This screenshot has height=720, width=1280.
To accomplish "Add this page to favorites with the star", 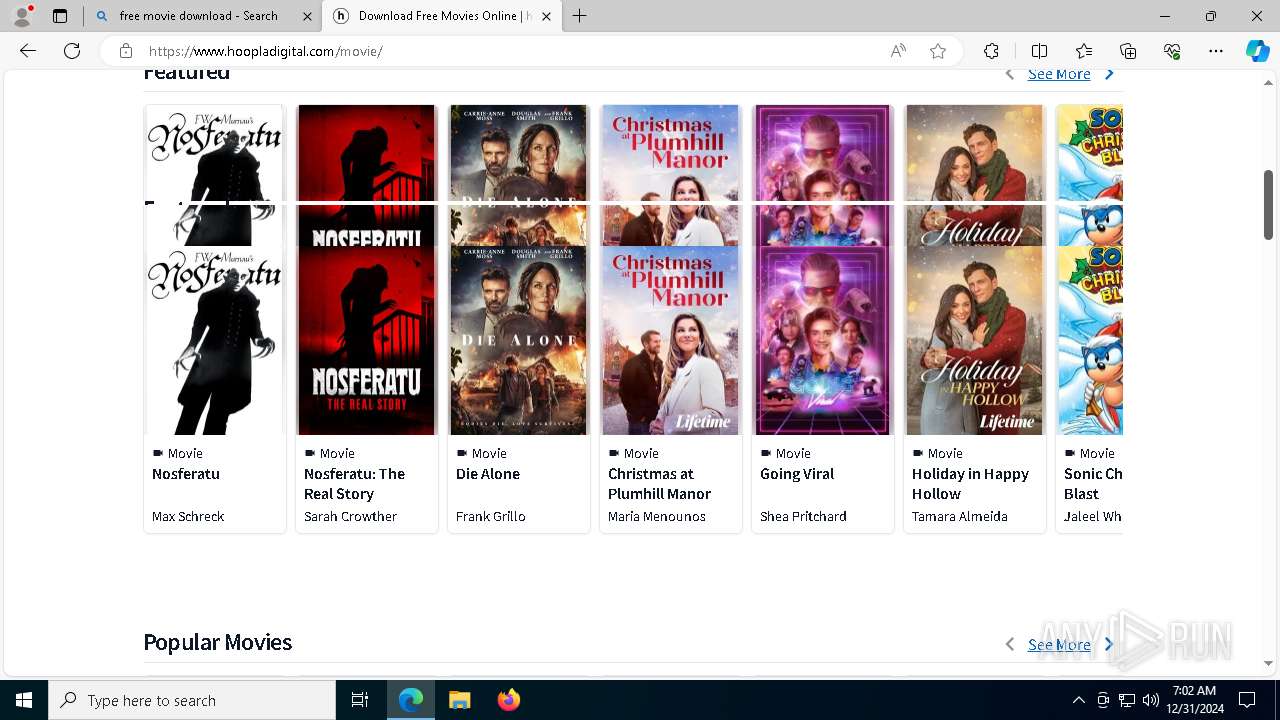I will click(x=938, y=51).
